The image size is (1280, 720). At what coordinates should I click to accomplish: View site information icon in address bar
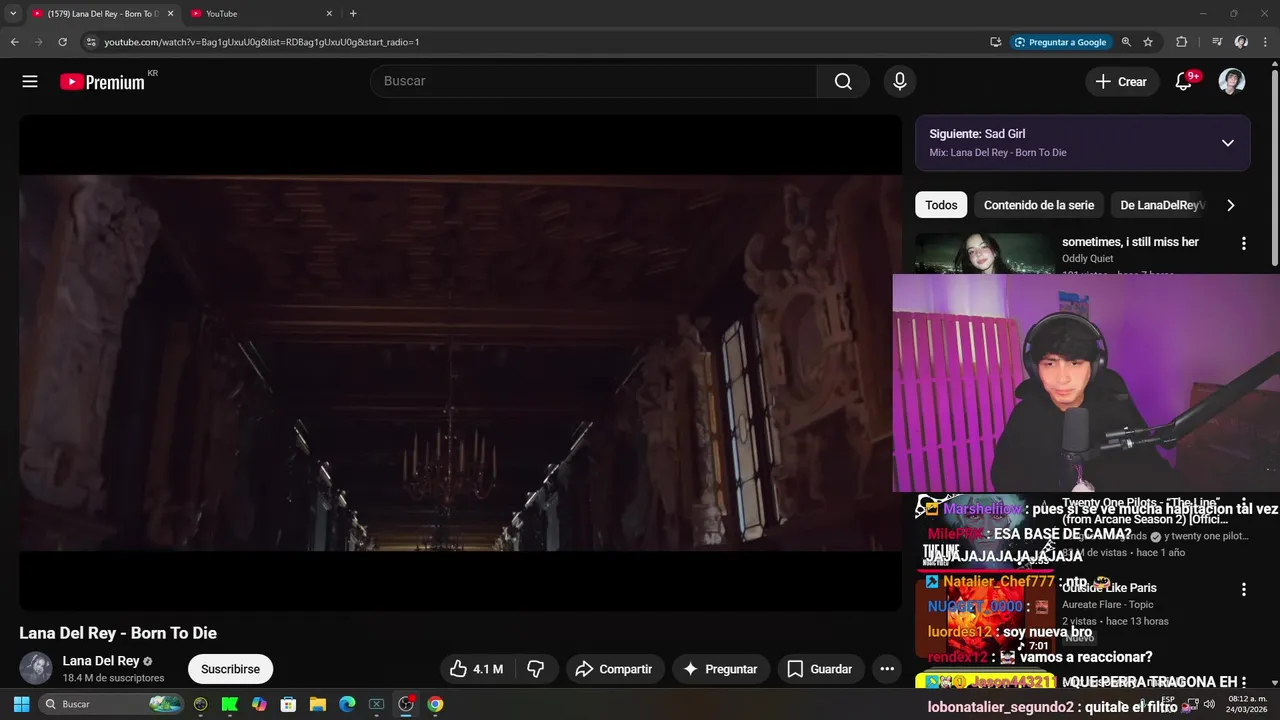(91, 42)
